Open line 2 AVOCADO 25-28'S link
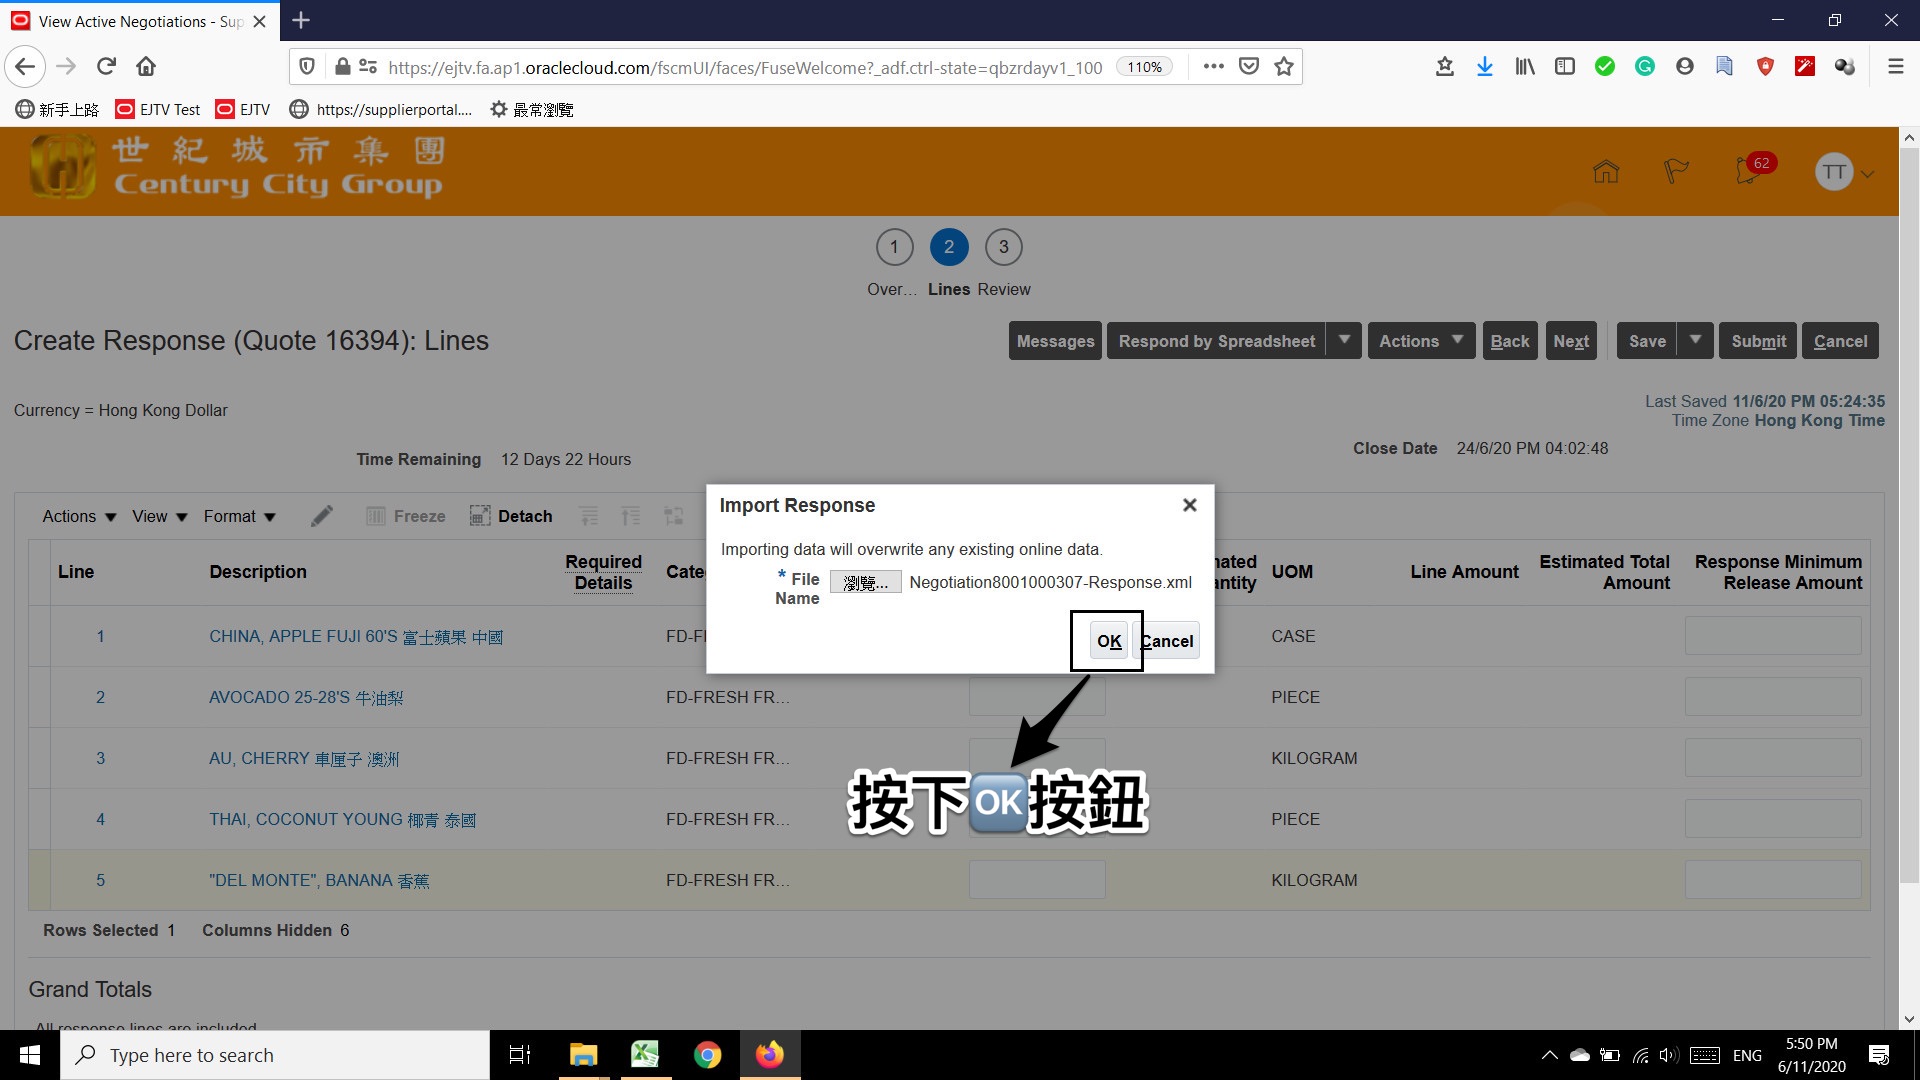The width and height of the screenshot is (1920, 1080). [306, 698]
